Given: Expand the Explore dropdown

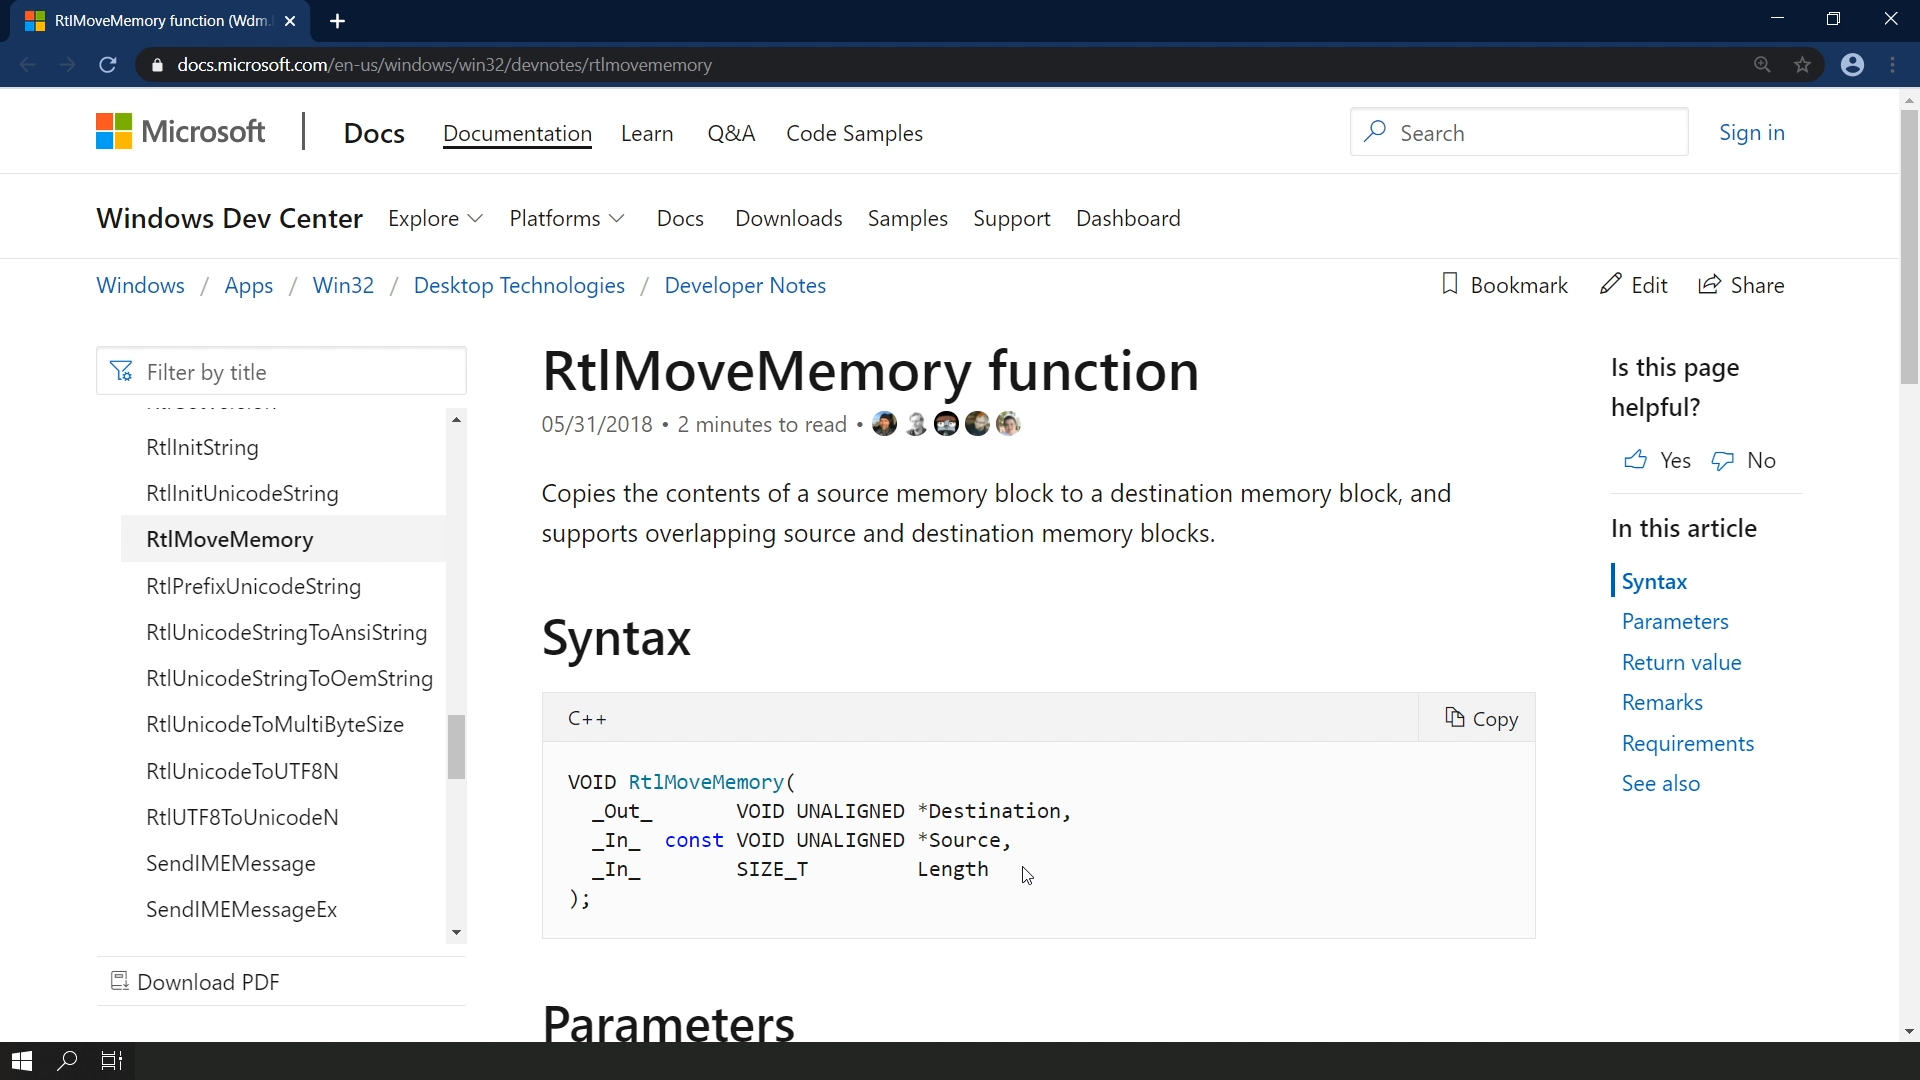Looking at the screenshot, I should tap(435, 218).
